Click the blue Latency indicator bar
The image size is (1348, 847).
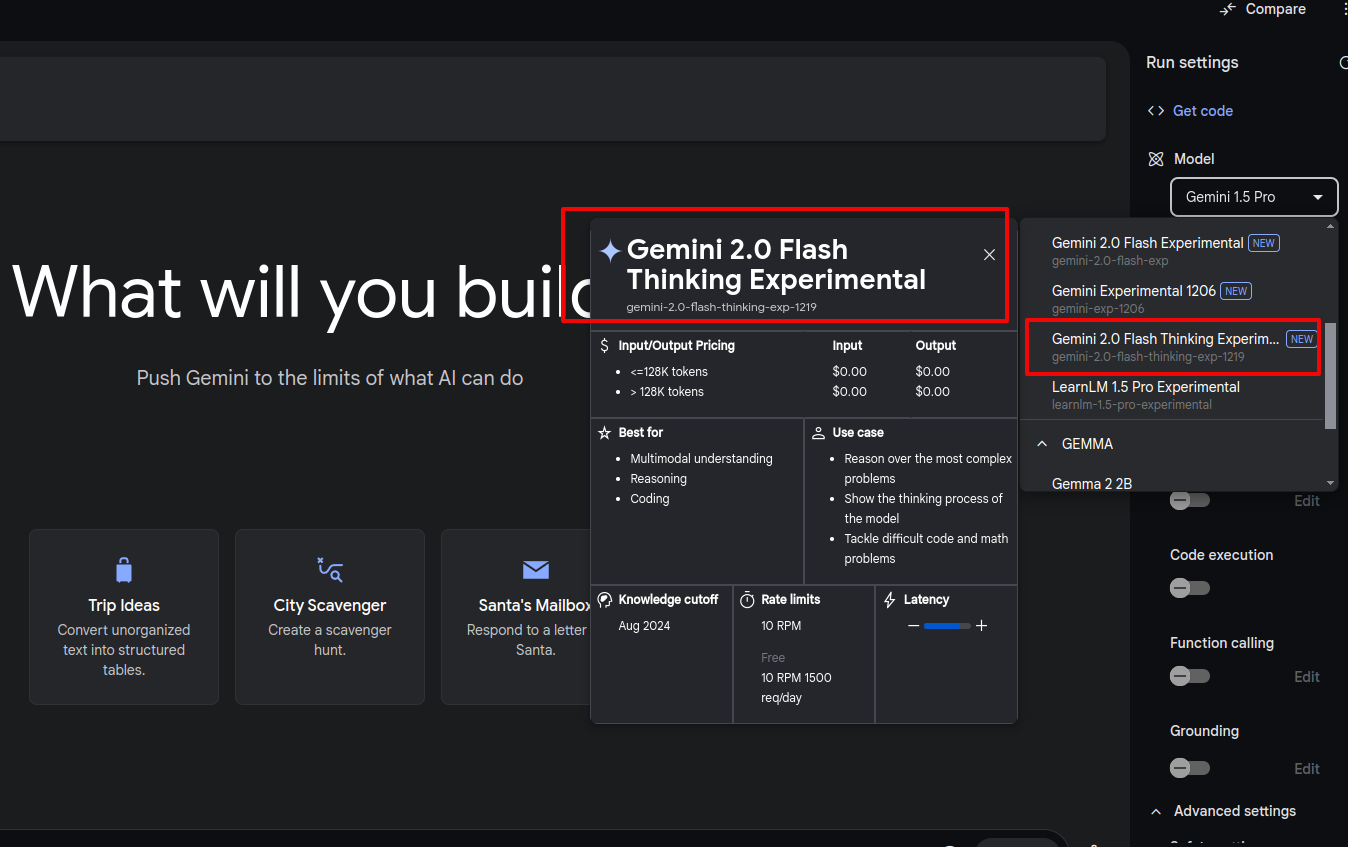pyautogui.click(x=947, y=626)
